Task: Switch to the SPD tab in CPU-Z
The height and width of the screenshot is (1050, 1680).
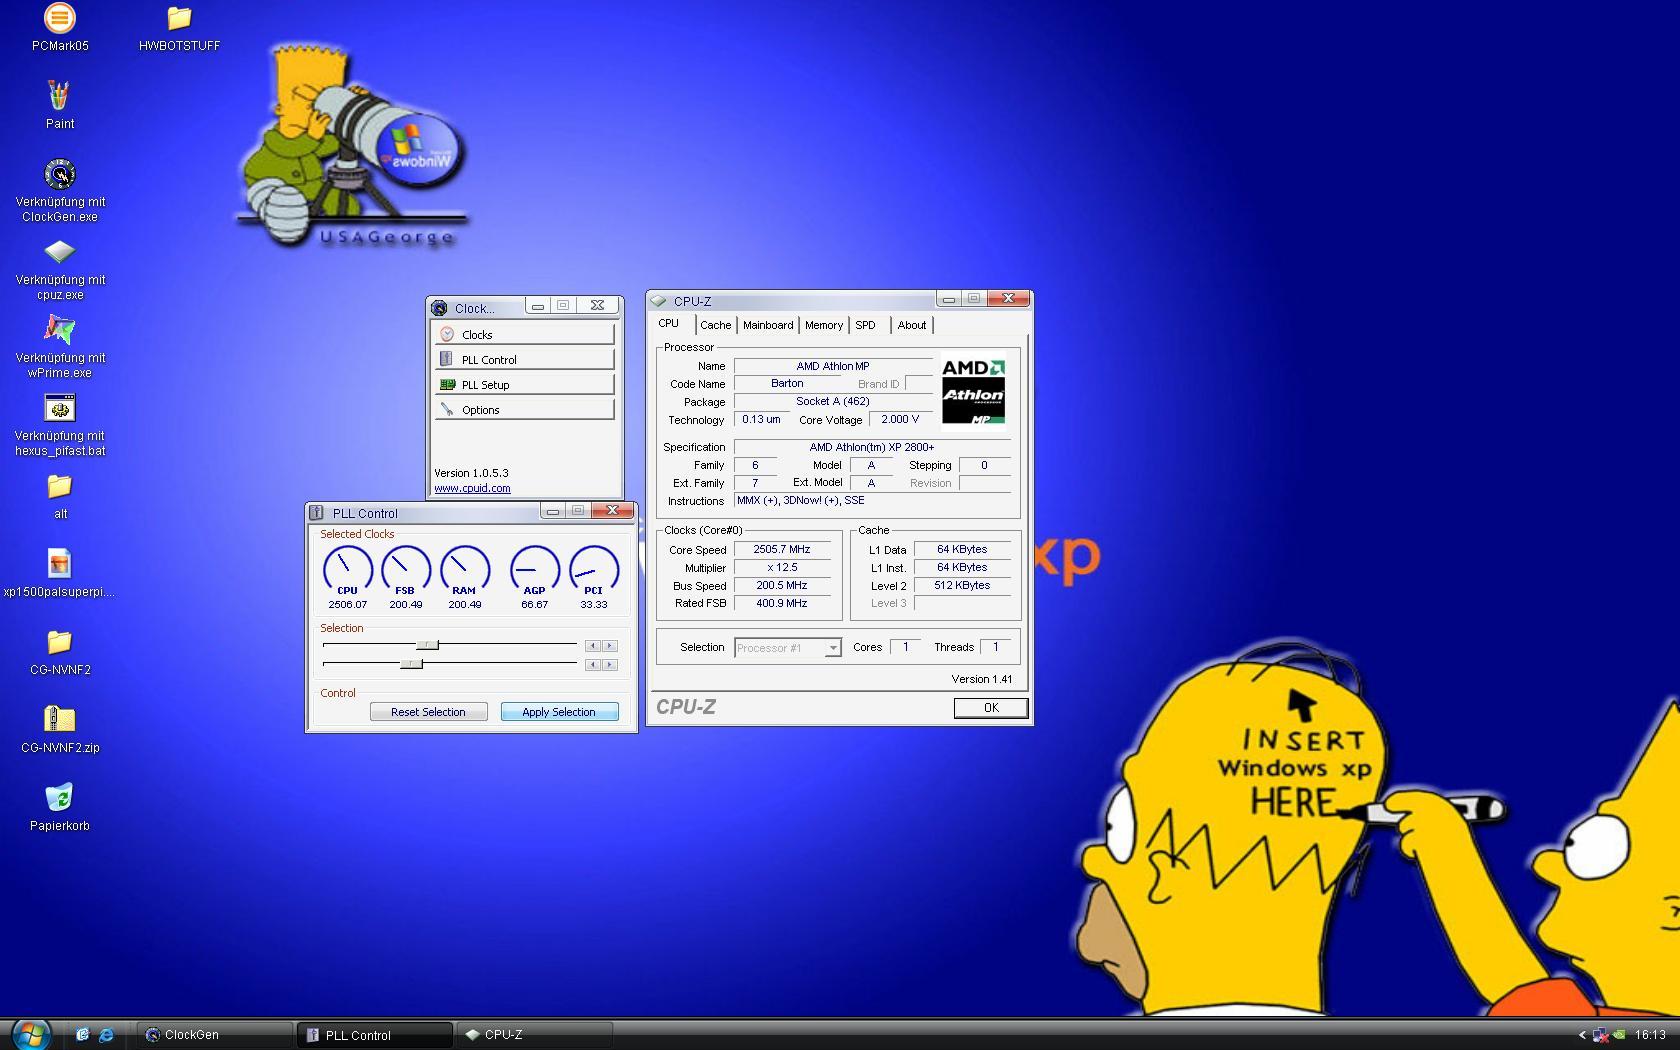Action: (x=866, y=325)
